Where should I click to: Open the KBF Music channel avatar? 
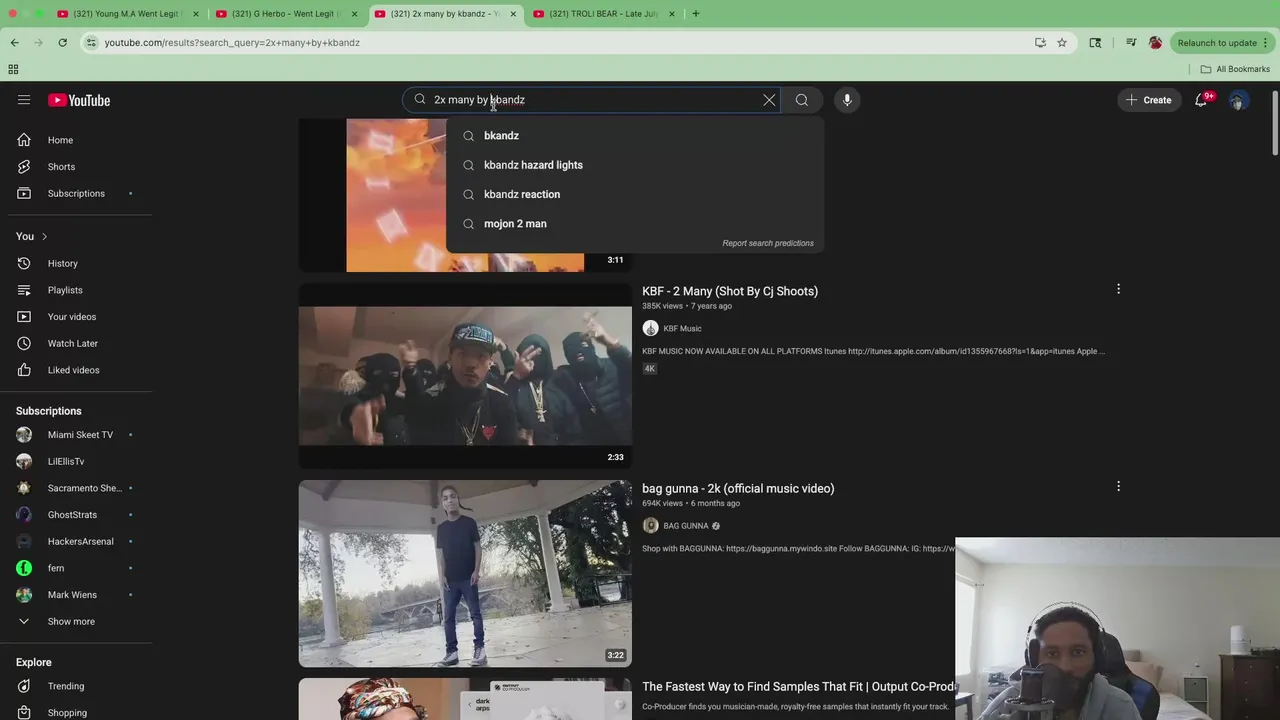point(650,328)
